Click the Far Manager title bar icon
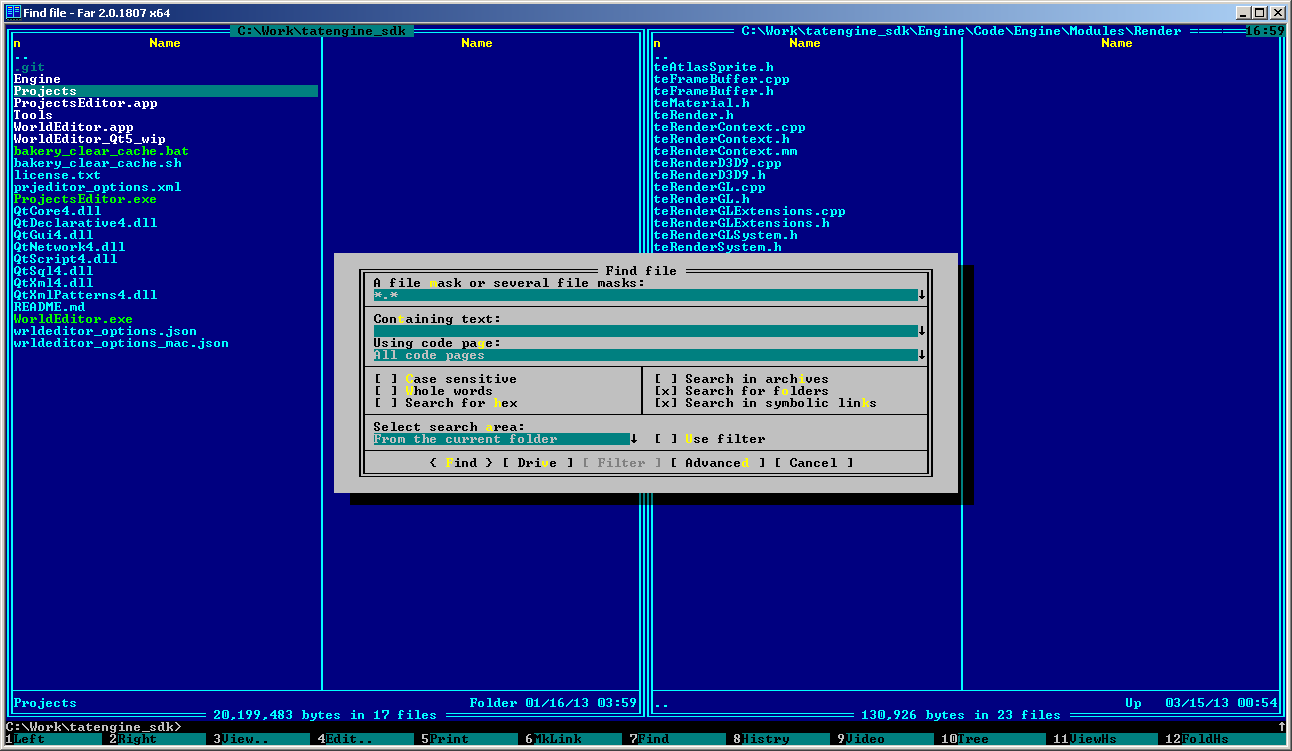 (13, 12)
